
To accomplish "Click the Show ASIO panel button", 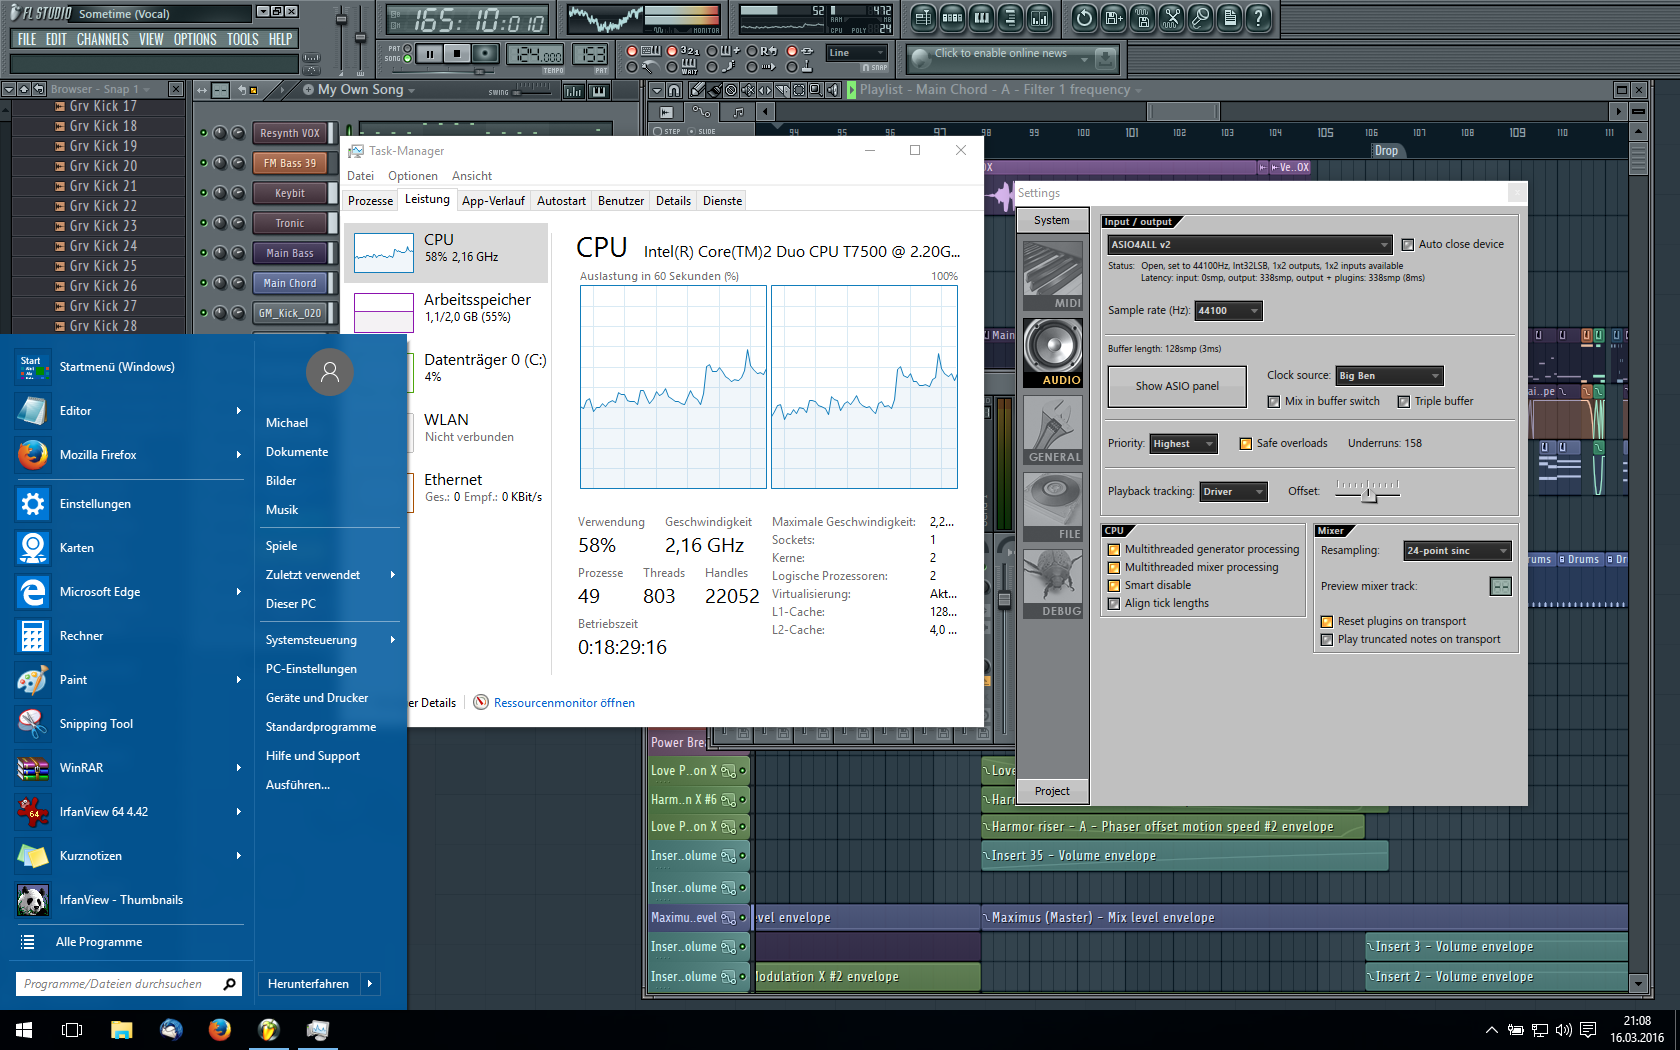I will click(x=1177, y=387).
